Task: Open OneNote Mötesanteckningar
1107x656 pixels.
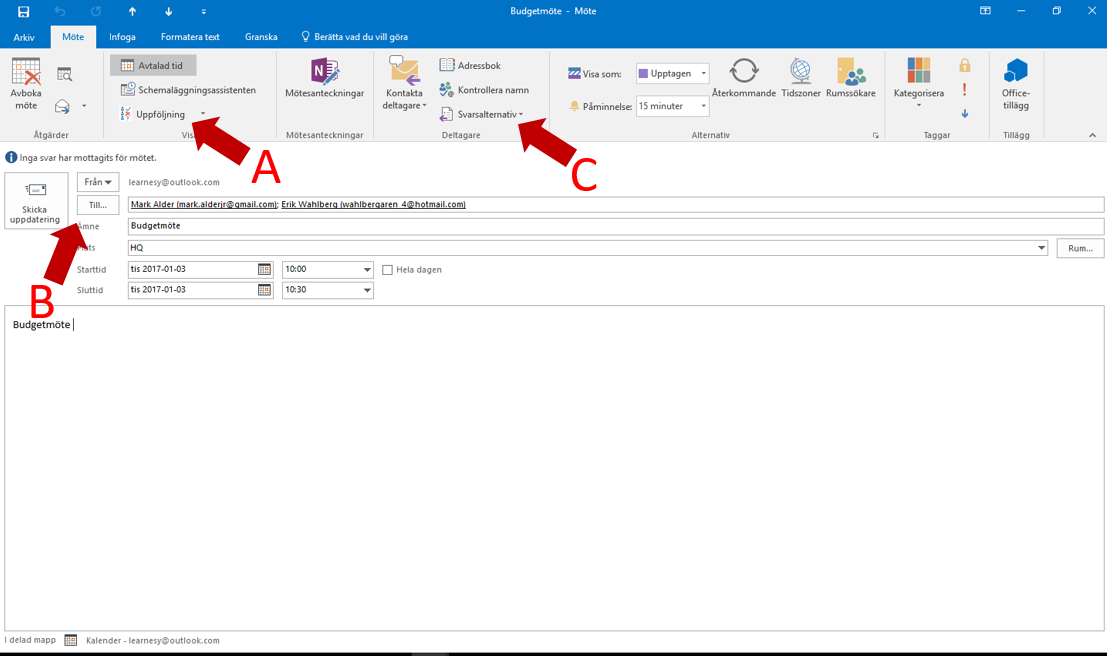Action: pos(325,78)
